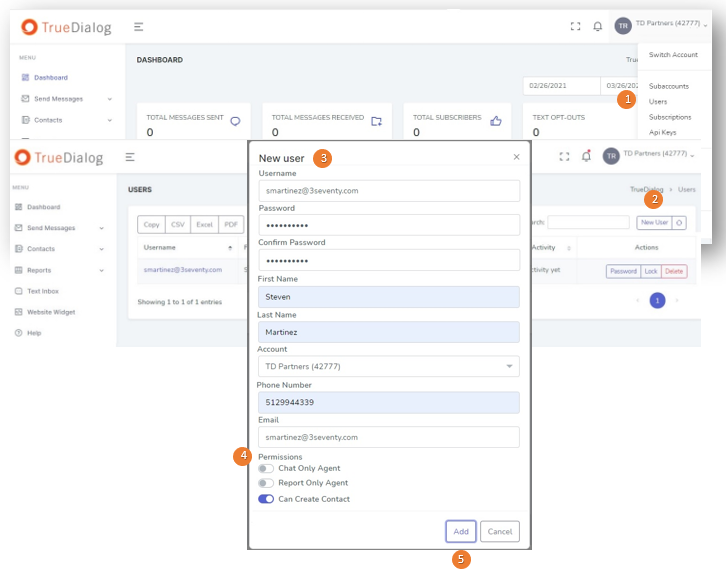Turn on Report Only Agent permission
This screenshot has width=726, height=585.
tap(265, 483)
